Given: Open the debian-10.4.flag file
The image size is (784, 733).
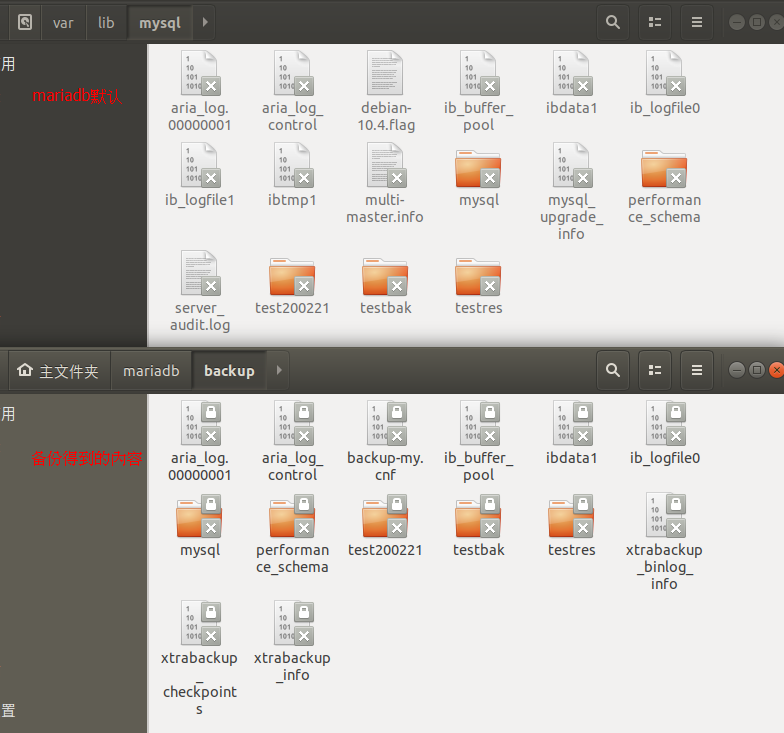Looking at the screenshot, I should click(385, 73).
